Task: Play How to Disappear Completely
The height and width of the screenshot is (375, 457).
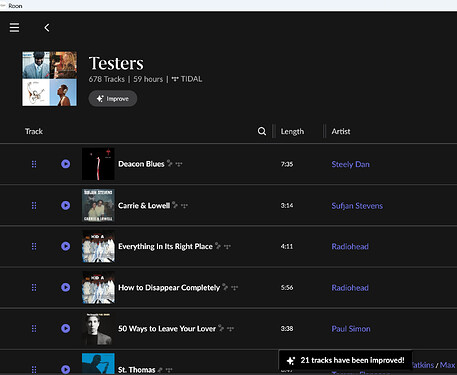Action: click(x=66, y=287)
